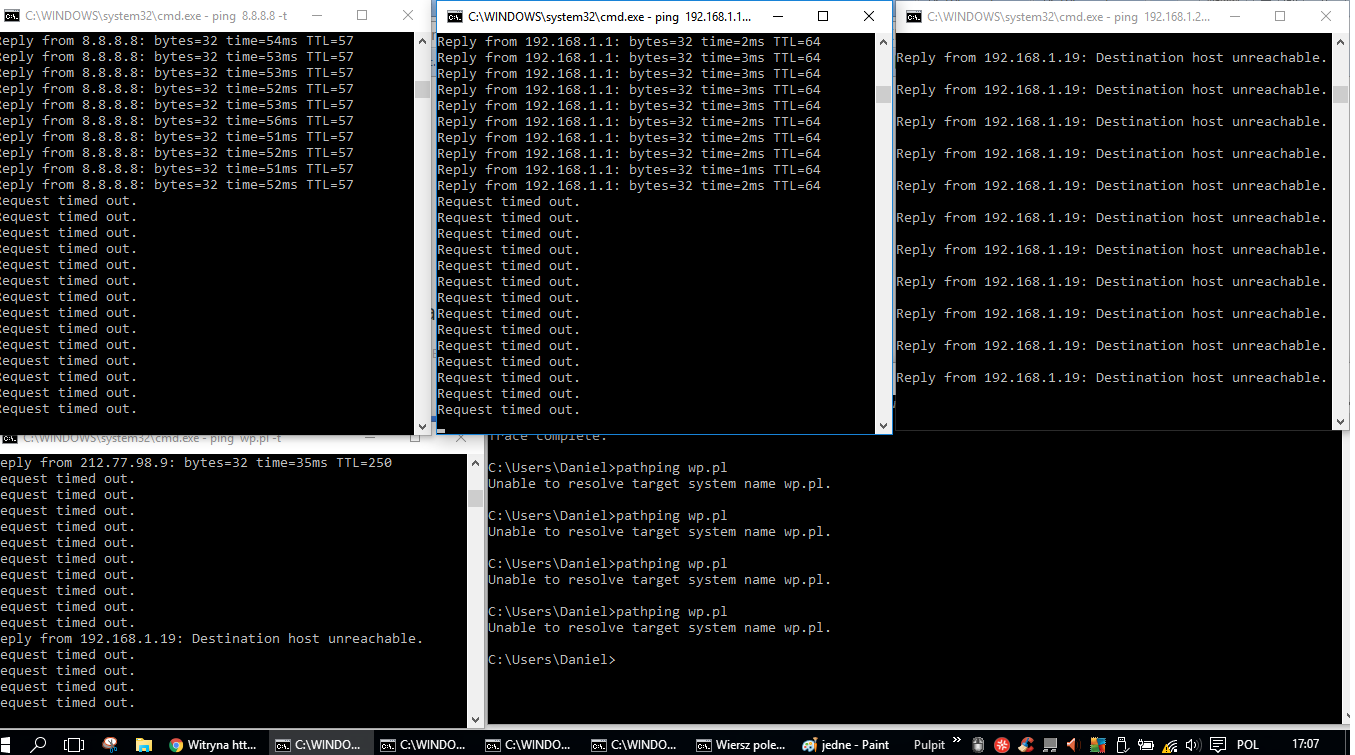Screen dimensions: 1355x755
Task: Open system menu icon of ping 192.168.1.1 window
Action: tap(455, 16)
